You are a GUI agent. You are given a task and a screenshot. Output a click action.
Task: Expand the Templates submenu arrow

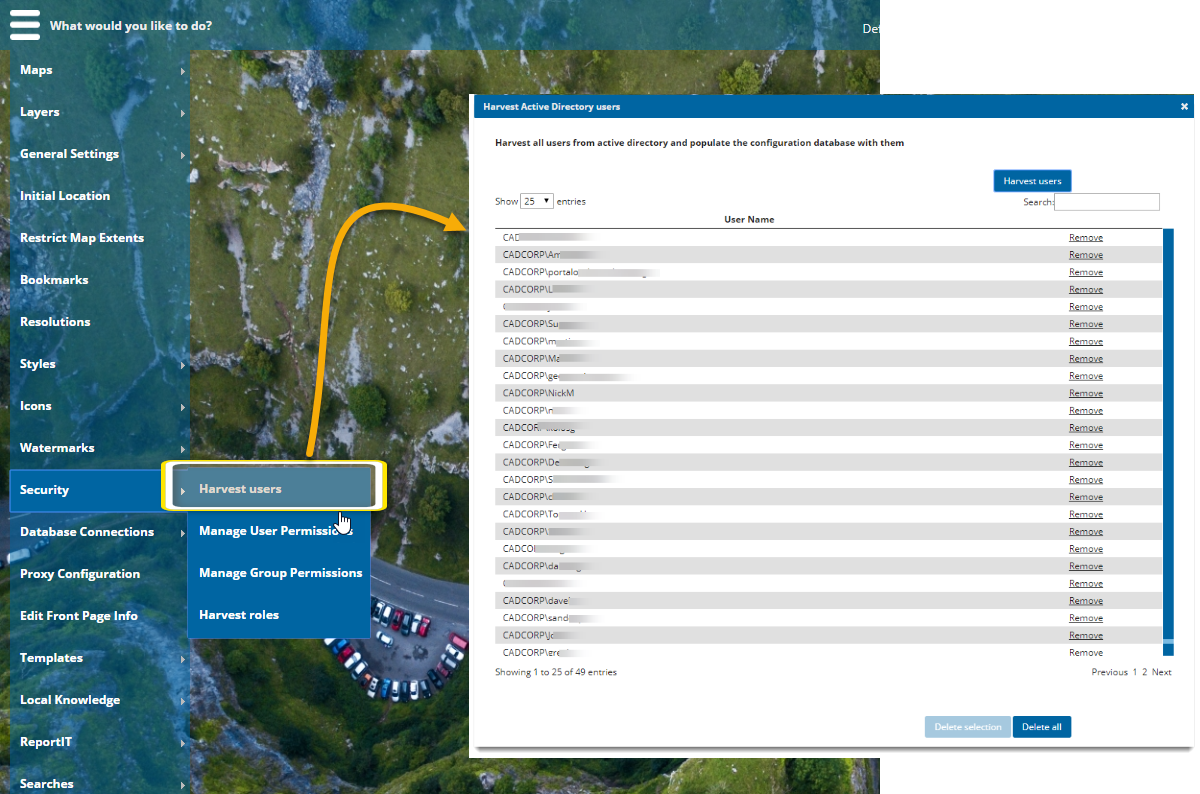(183, 659)
